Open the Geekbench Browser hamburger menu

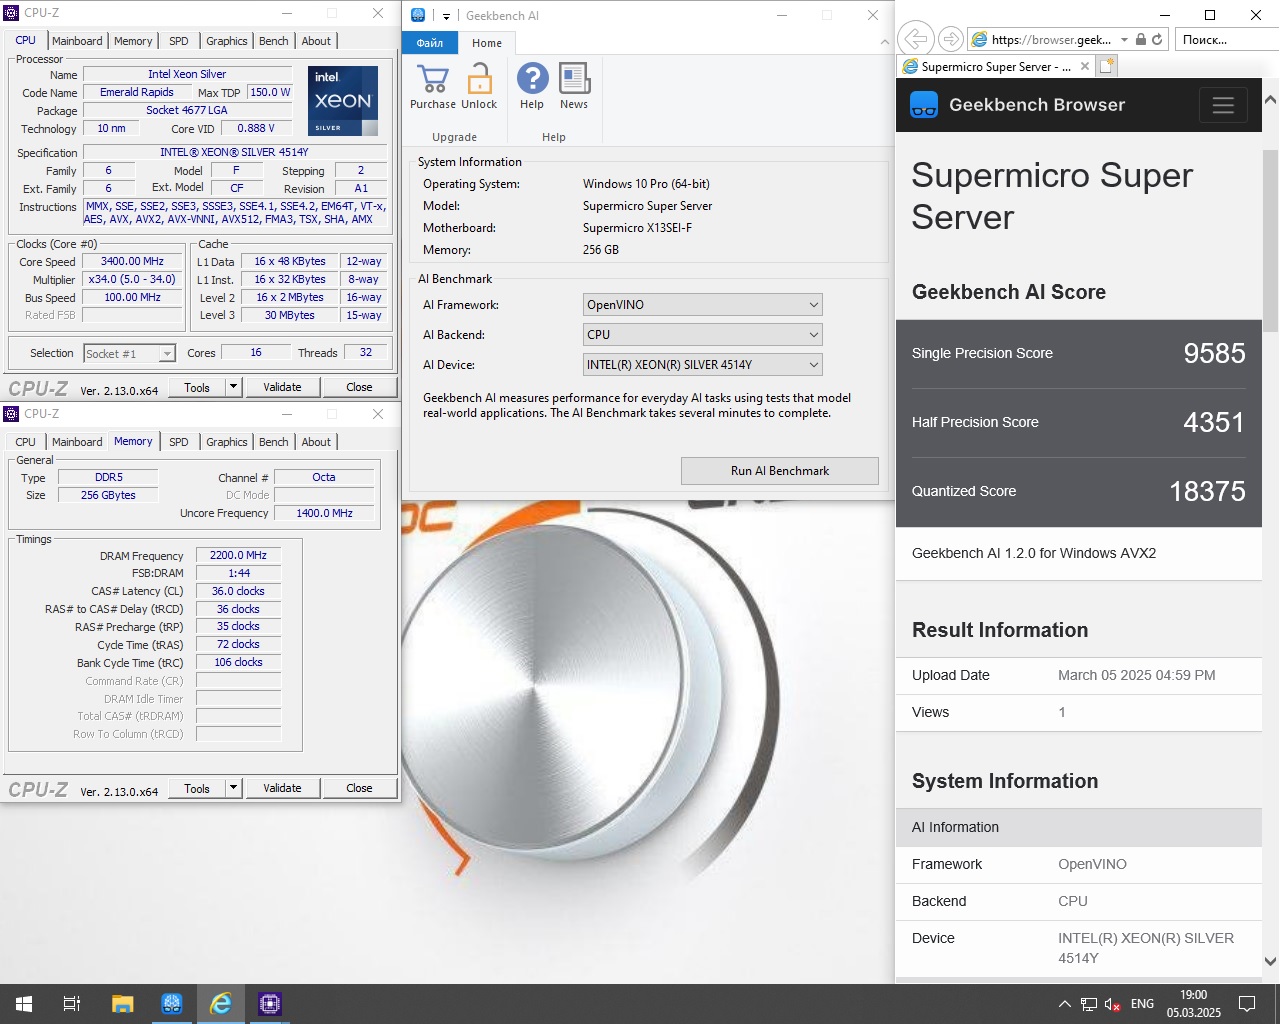tap(1223, 105)
